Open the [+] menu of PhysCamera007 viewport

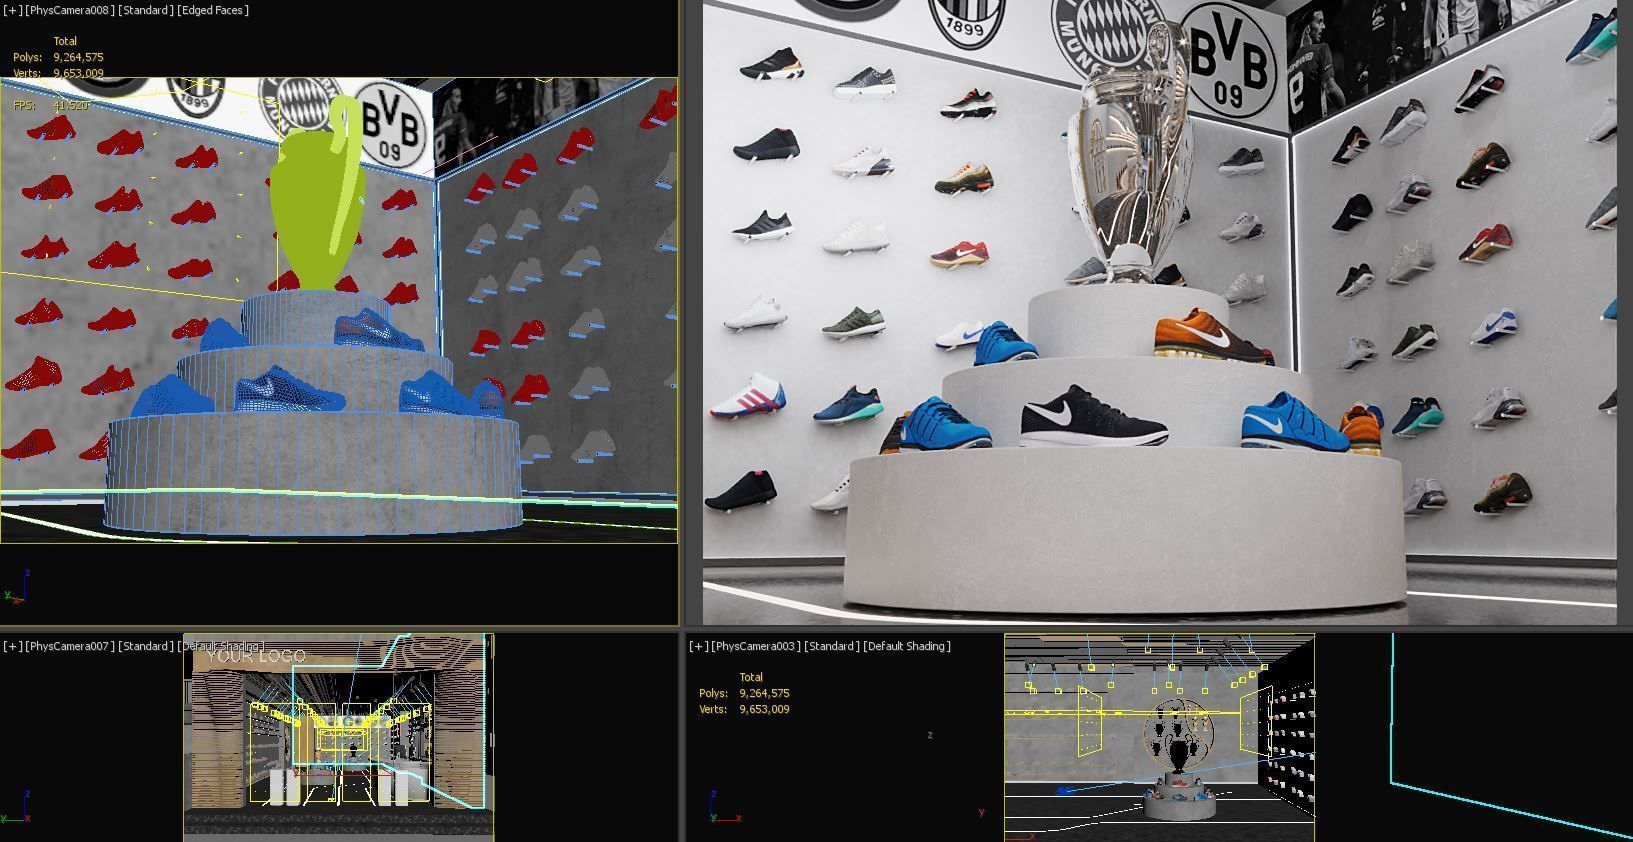point(12,646)
